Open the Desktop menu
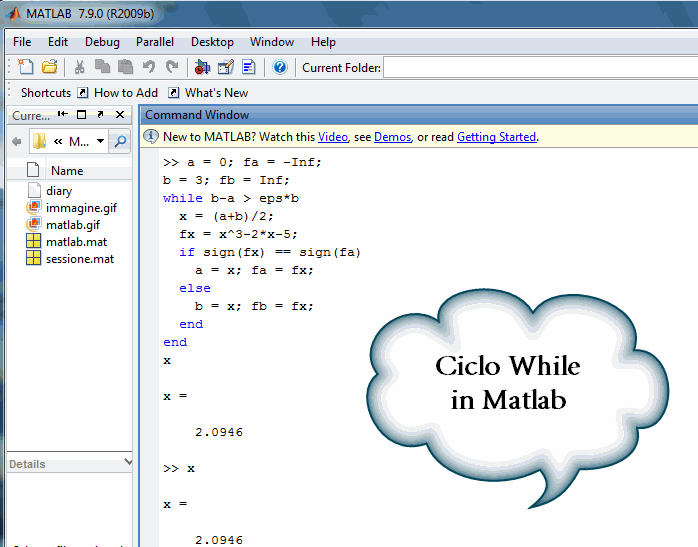This screenshot has width=698, height=547. 212,42
